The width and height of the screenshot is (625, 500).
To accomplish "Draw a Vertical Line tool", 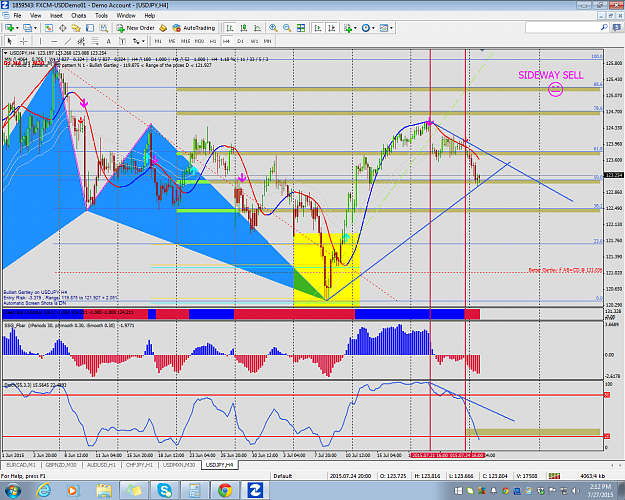I will coord(40,41).
